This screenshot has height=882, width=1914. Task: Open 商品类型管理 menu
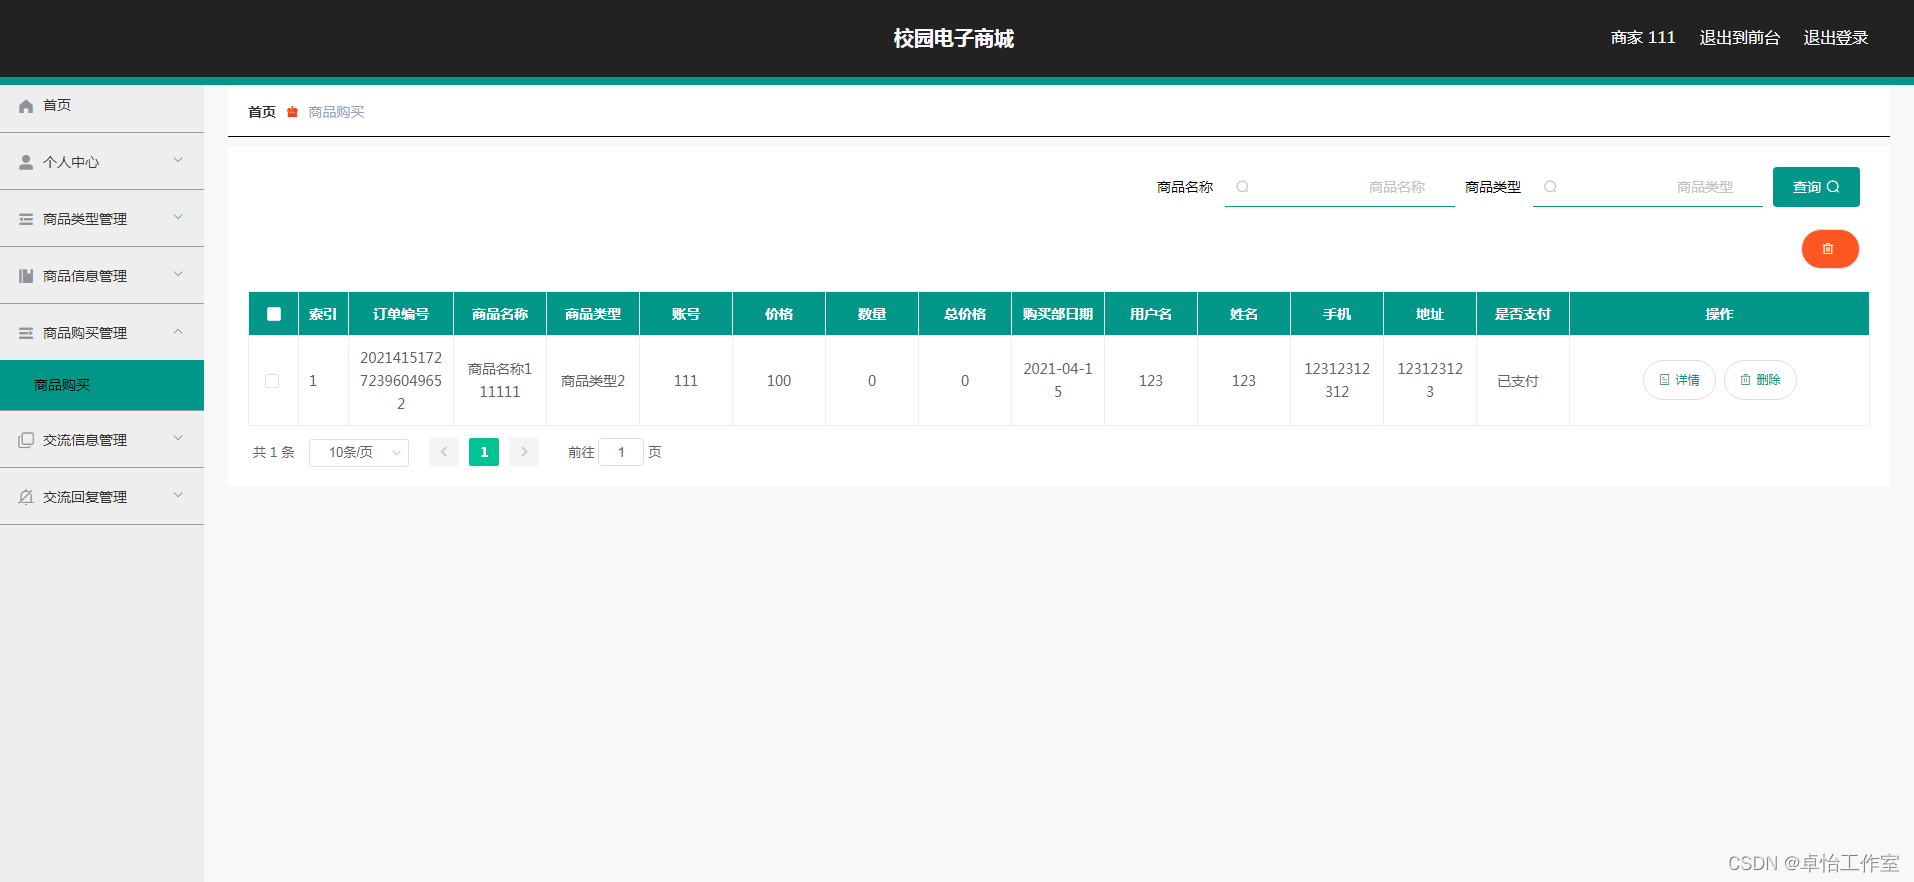pos(102,219)
